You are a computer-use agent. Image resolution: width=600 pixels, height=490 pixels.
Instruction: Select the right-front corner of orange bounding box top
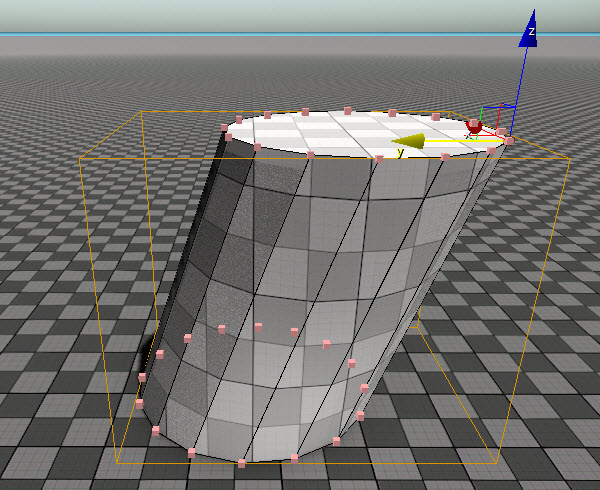570,158
